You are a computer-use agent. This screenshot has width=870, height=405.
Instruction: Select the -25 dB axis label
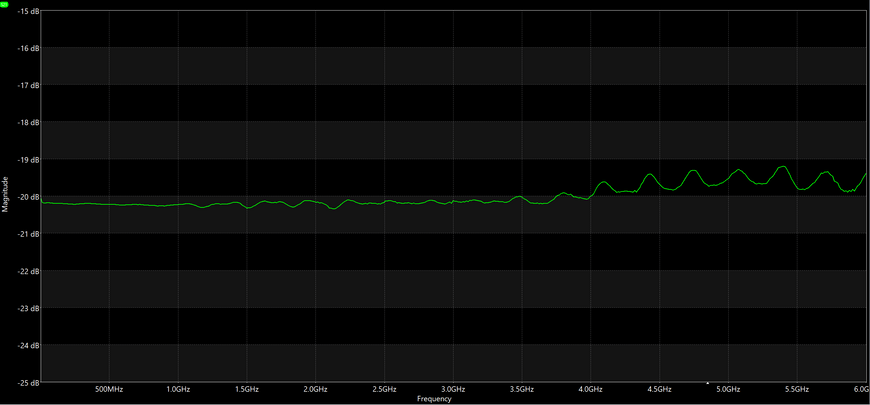tap(28, 383)
